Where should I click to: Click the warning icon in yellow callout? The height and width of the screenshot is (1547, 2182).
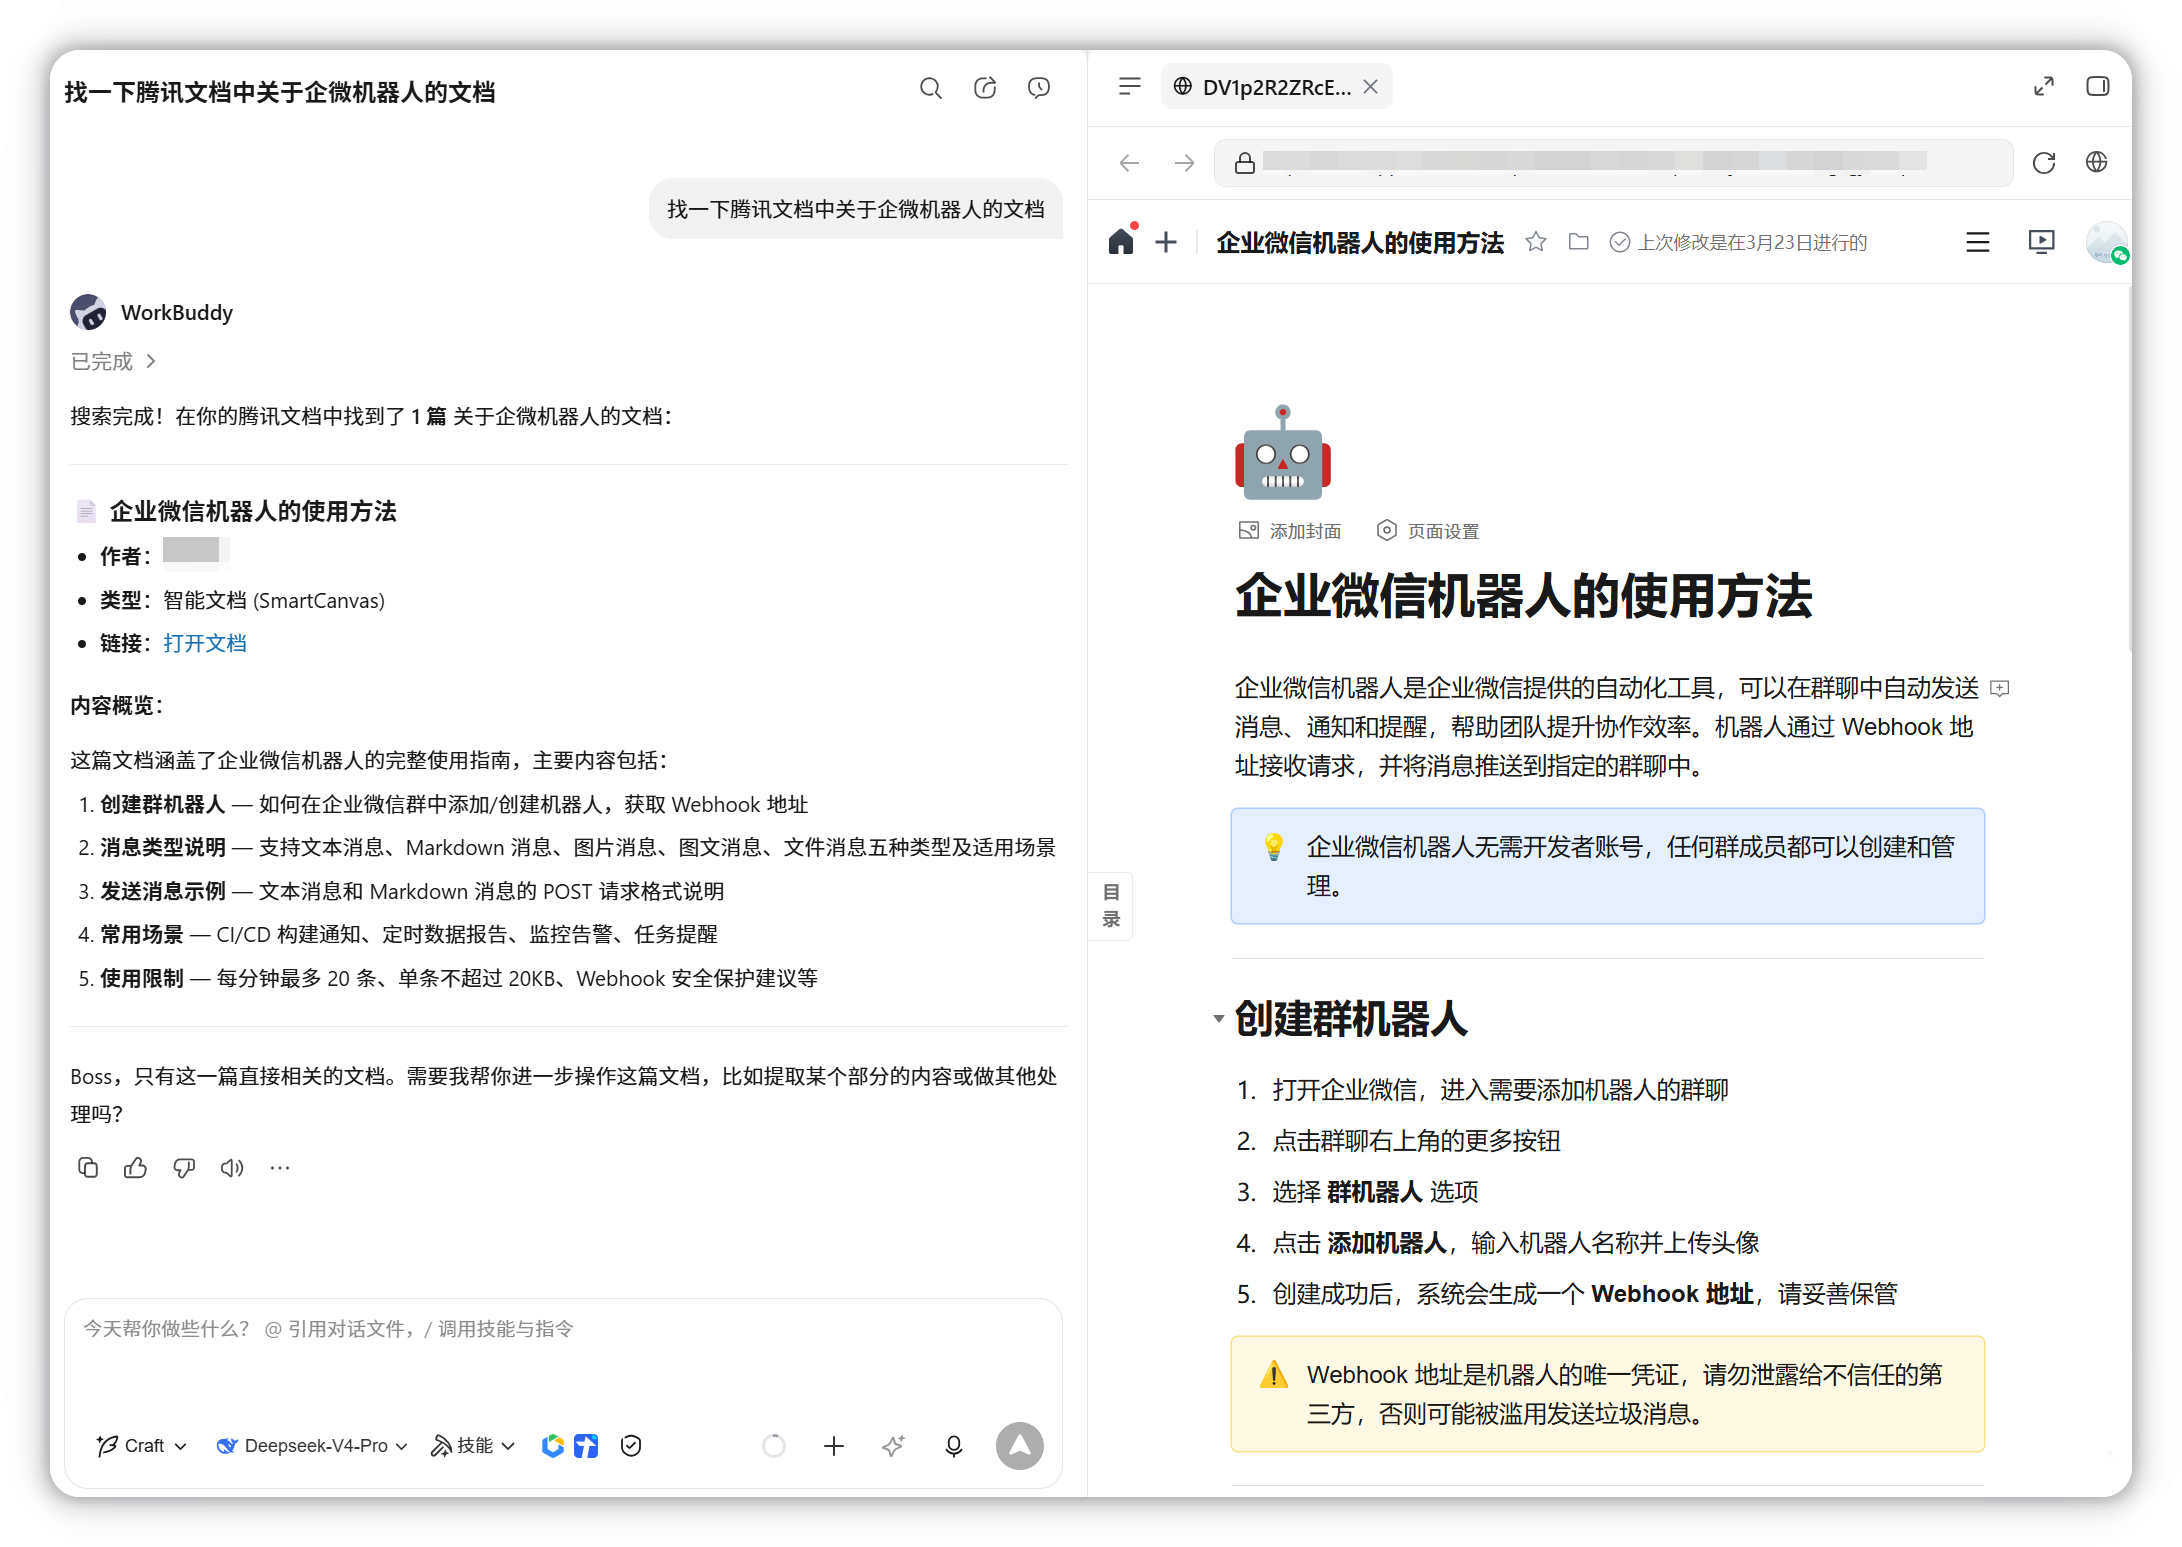point(1274,1374)
